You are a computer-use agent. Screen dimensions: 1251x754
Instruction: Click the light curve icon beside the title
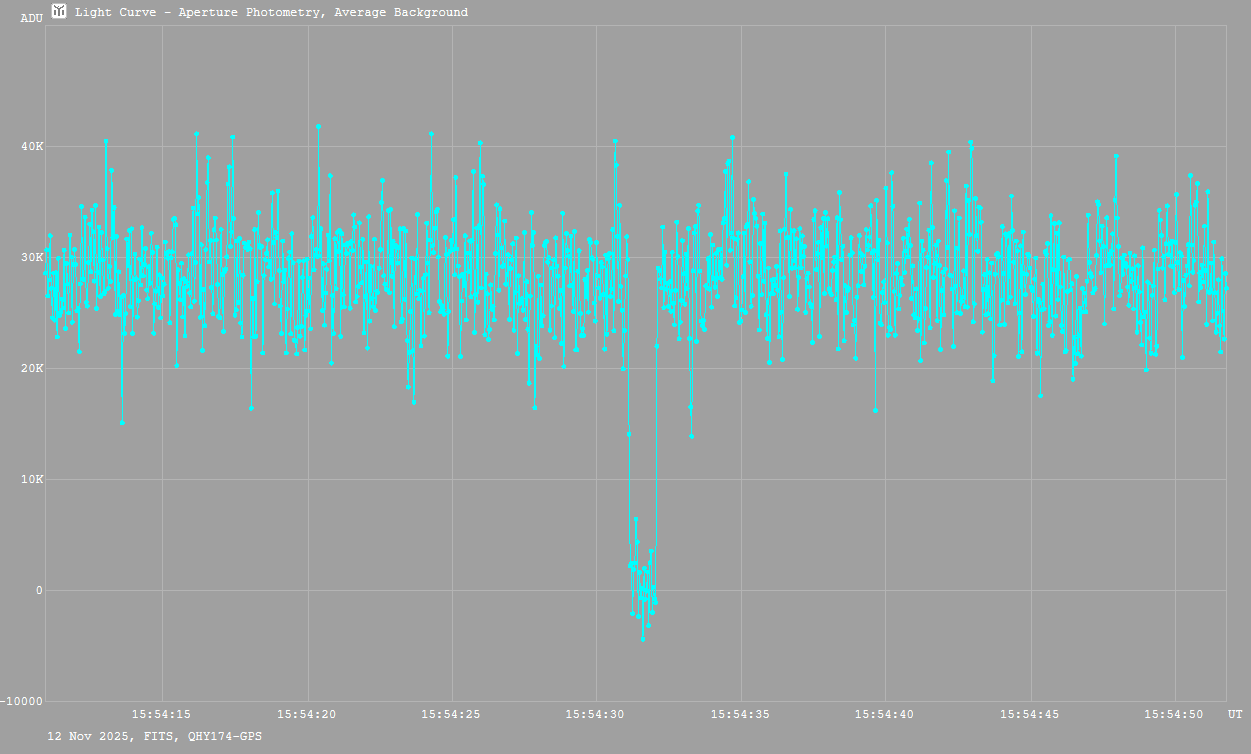[x=59, y=12]
